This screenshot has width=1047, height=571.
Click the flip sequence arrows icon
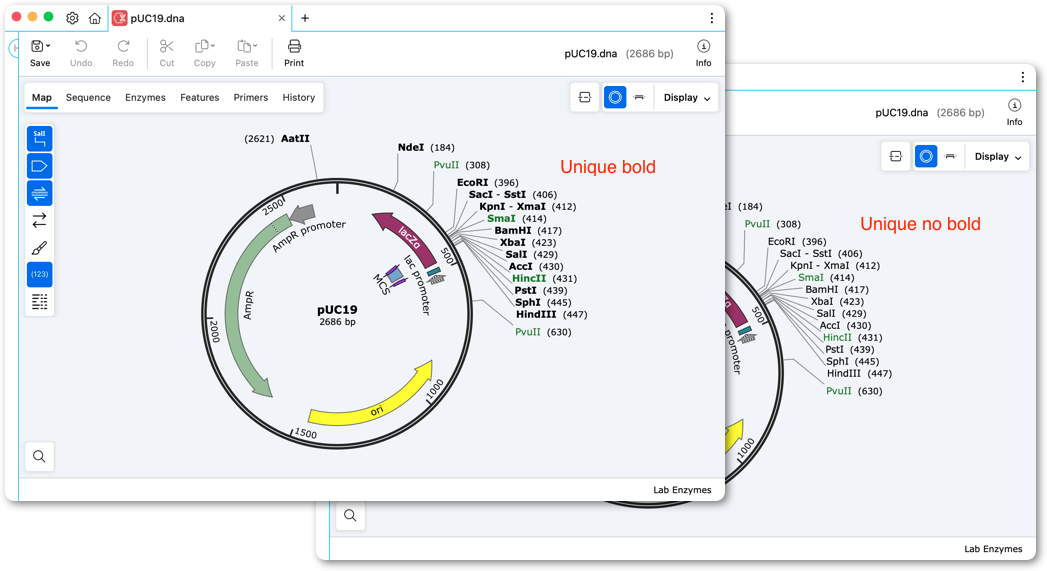(39, 220)
